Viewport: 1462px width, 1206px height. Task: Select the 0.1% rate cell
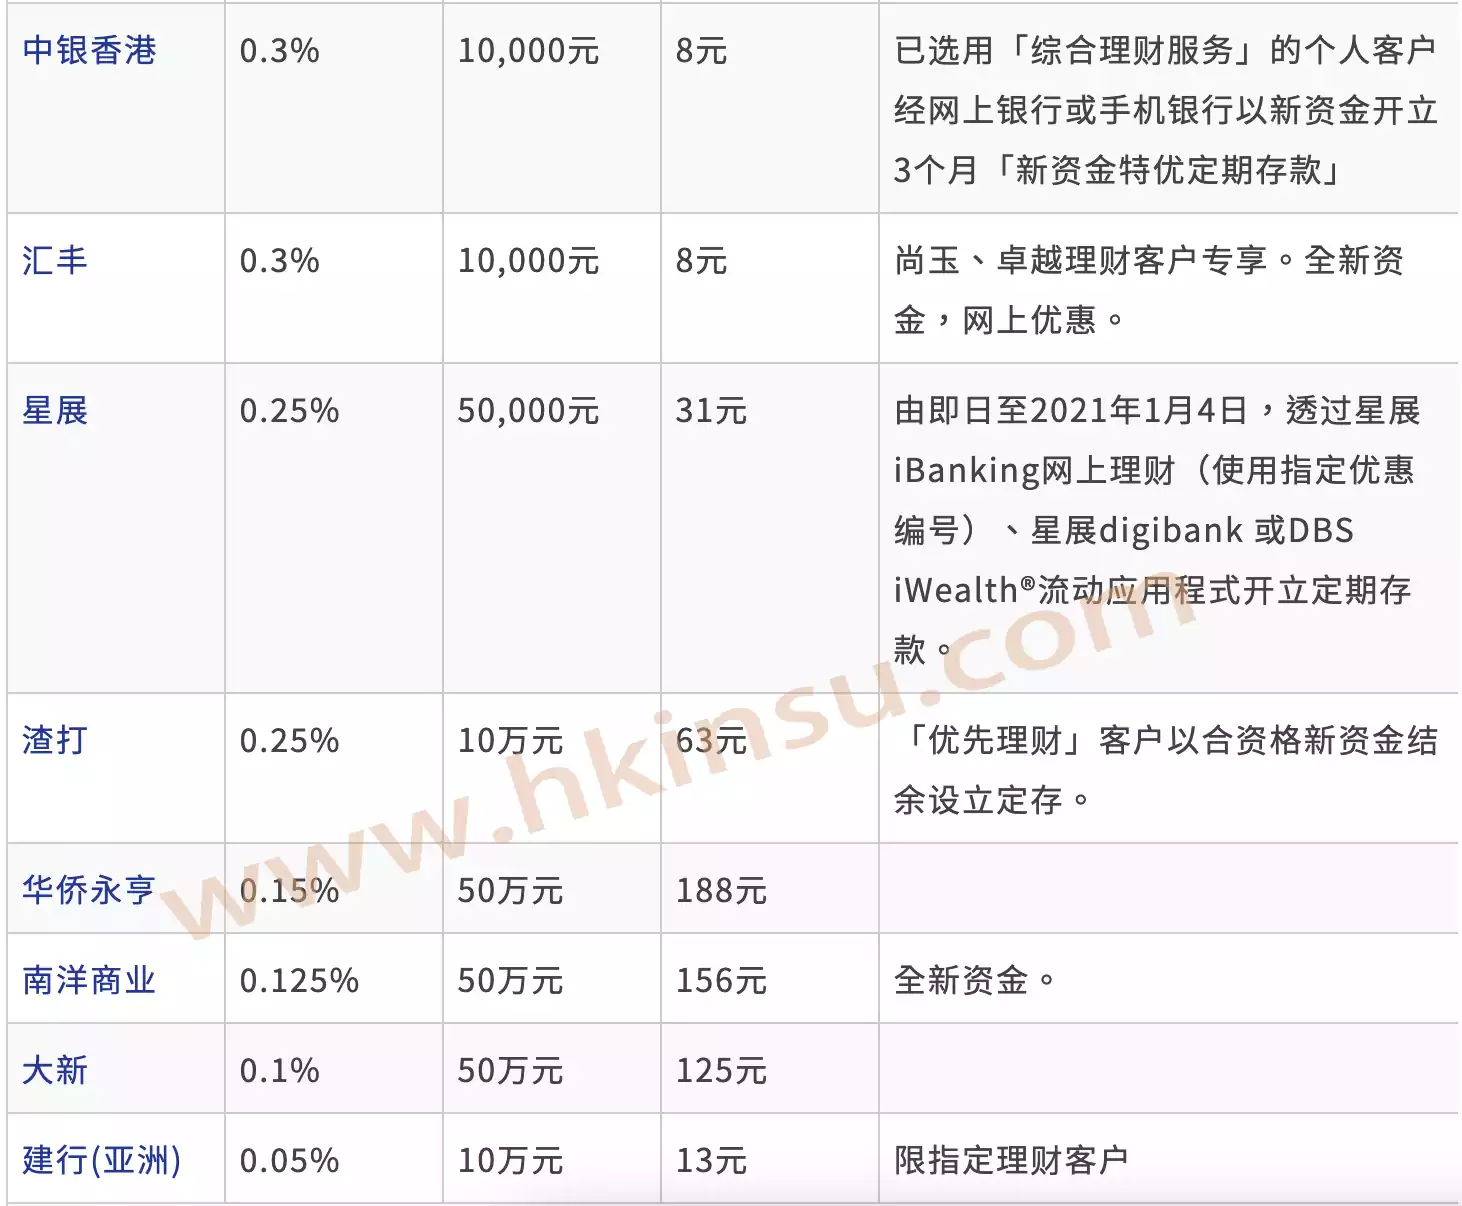[x=279, y=1070]
